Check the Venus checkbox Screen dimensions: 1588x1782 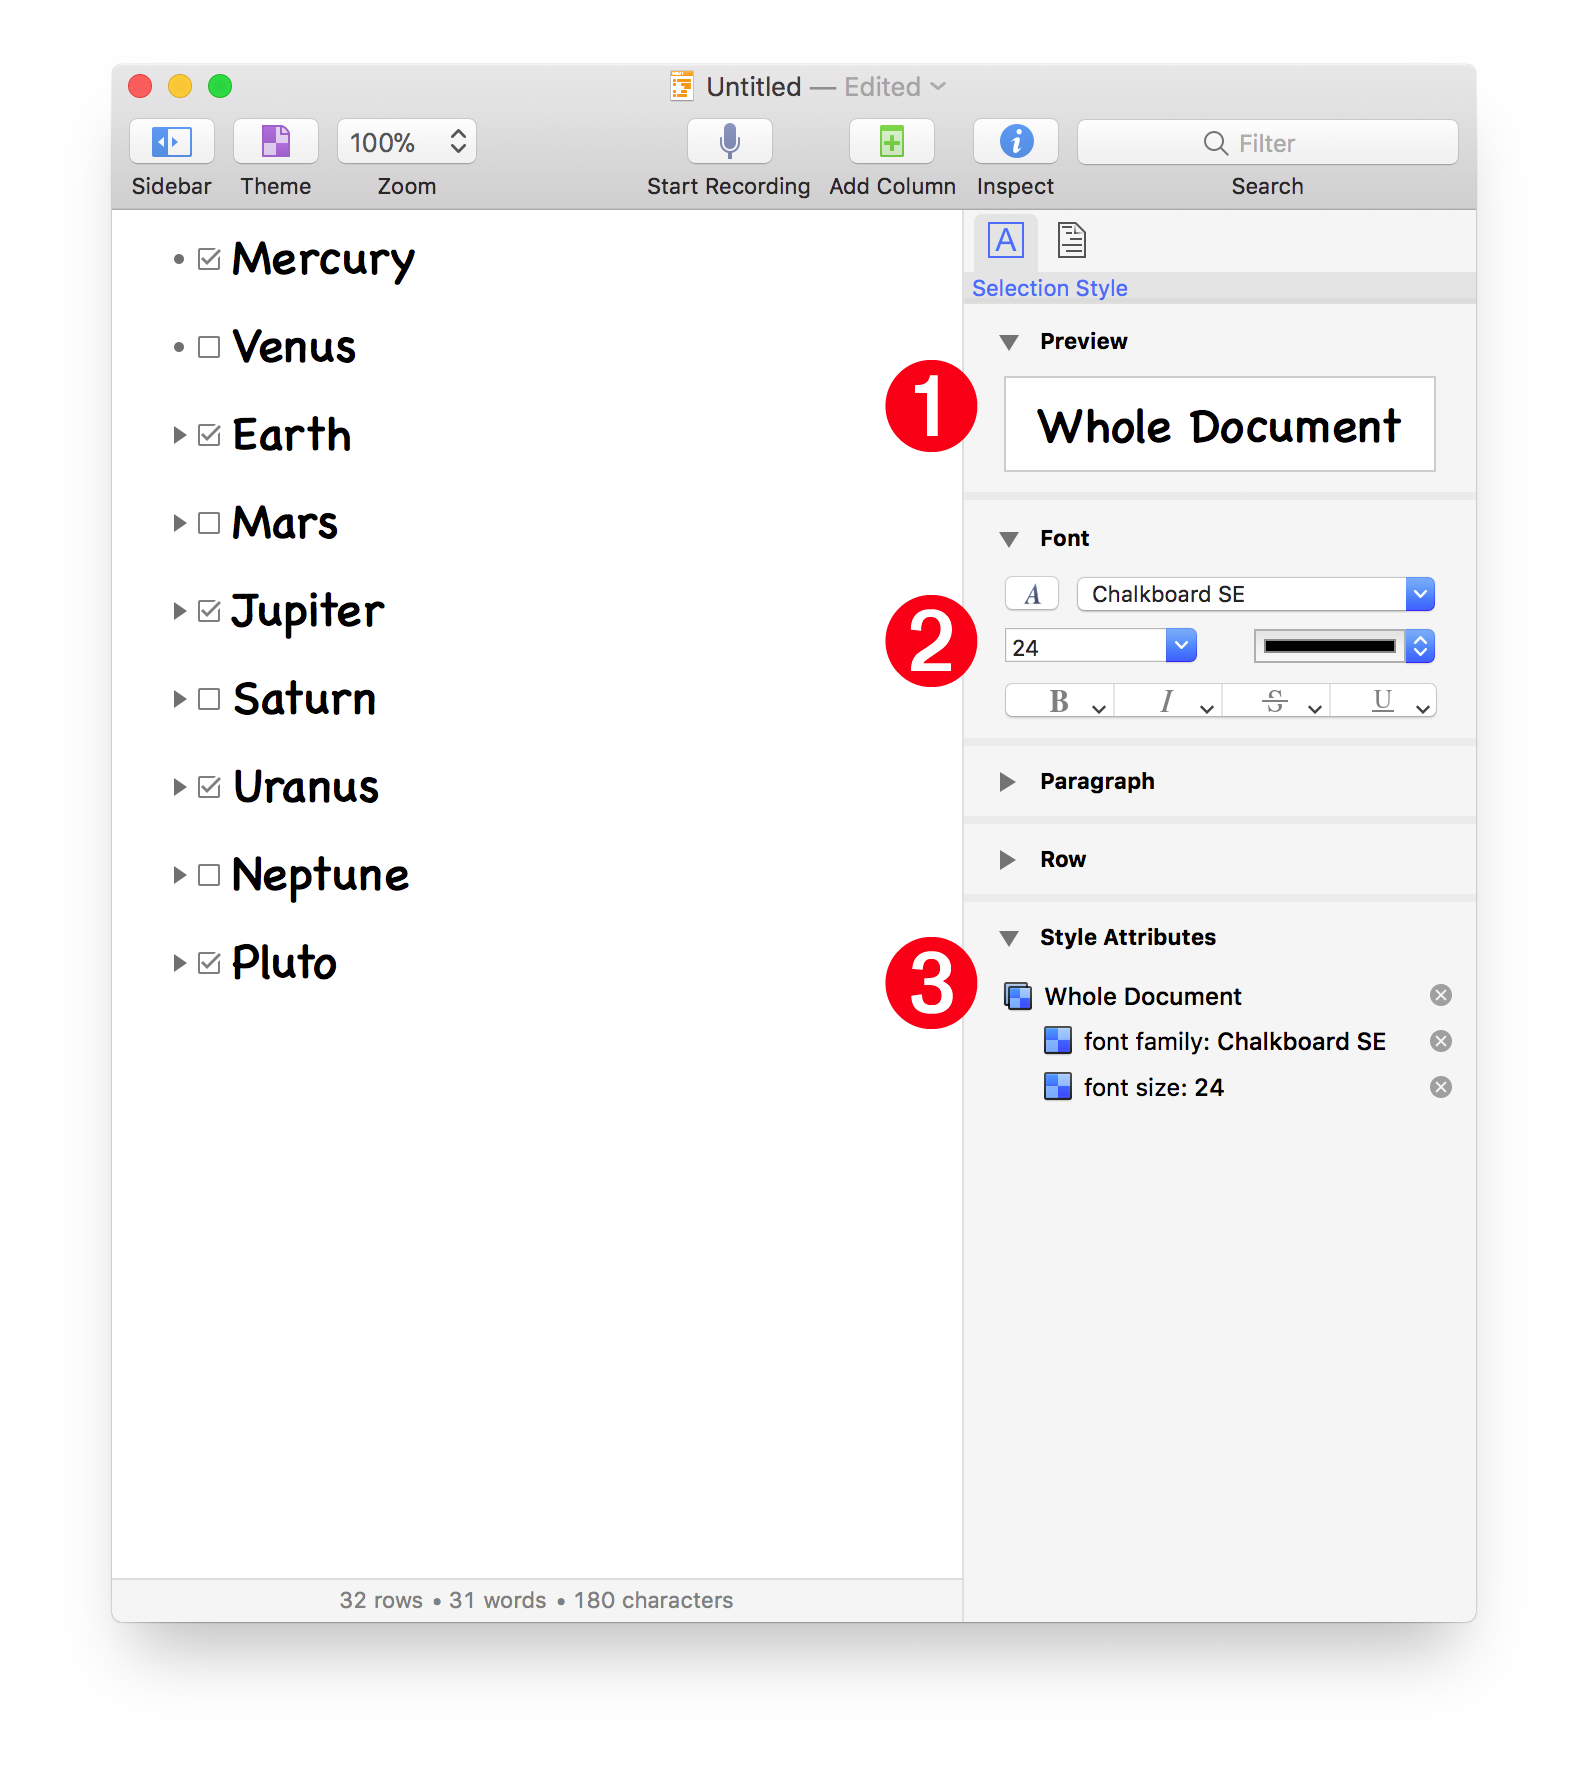click(x=209, y=348)
